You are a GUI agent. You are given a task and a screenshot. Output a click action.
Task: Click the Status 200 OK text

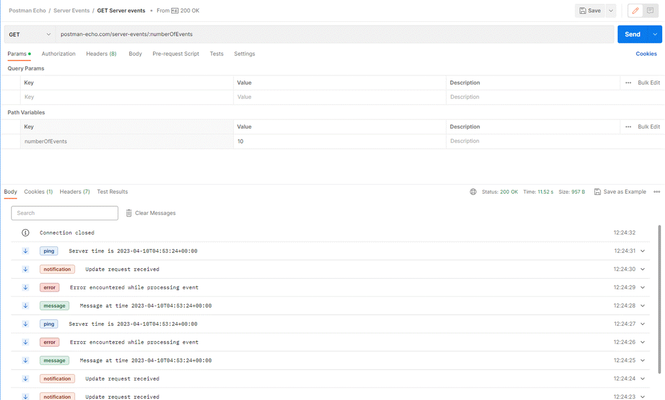tap(500, 192)
